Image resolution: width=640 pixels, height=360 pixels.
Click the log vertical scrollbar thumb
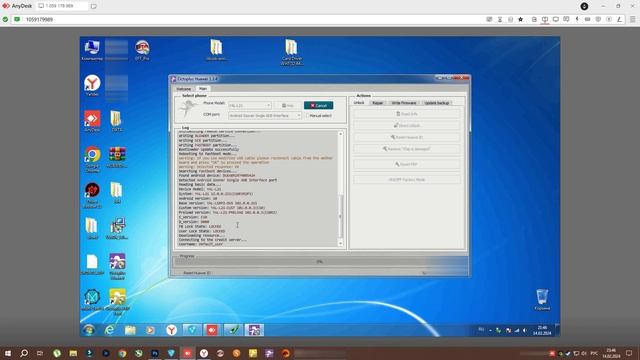340,216
